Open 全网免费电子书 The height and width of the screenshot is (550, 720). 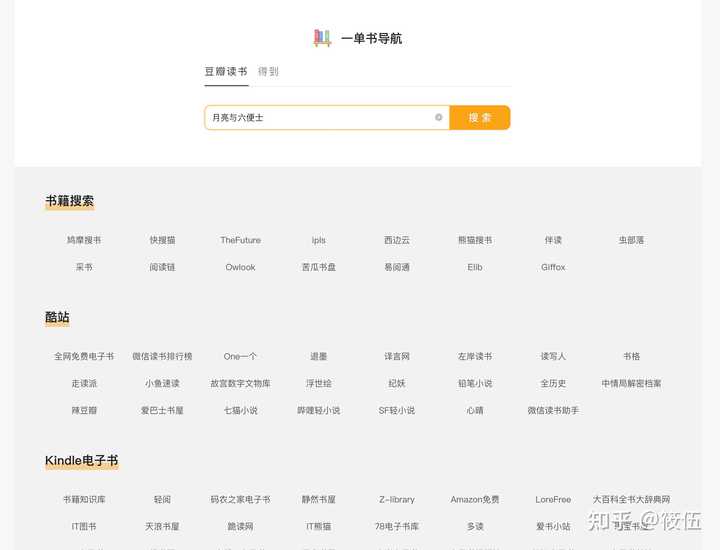(84, 356)
